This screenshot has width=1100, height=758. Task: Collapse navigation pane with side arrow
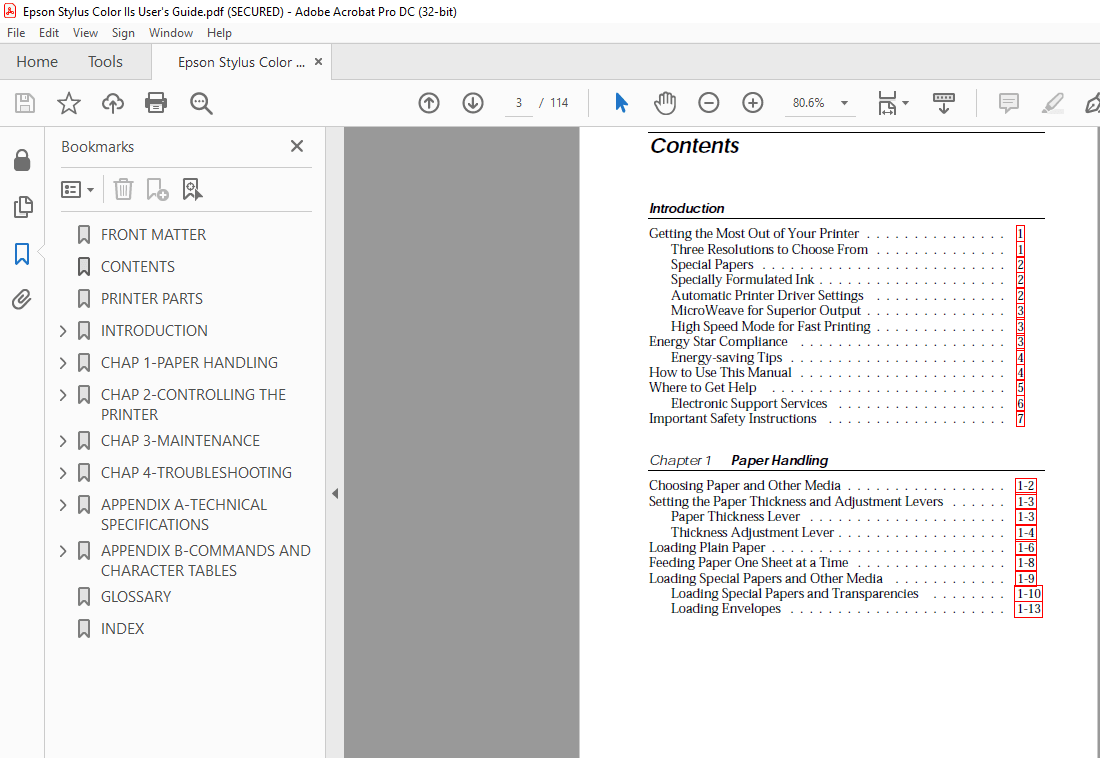335,493
